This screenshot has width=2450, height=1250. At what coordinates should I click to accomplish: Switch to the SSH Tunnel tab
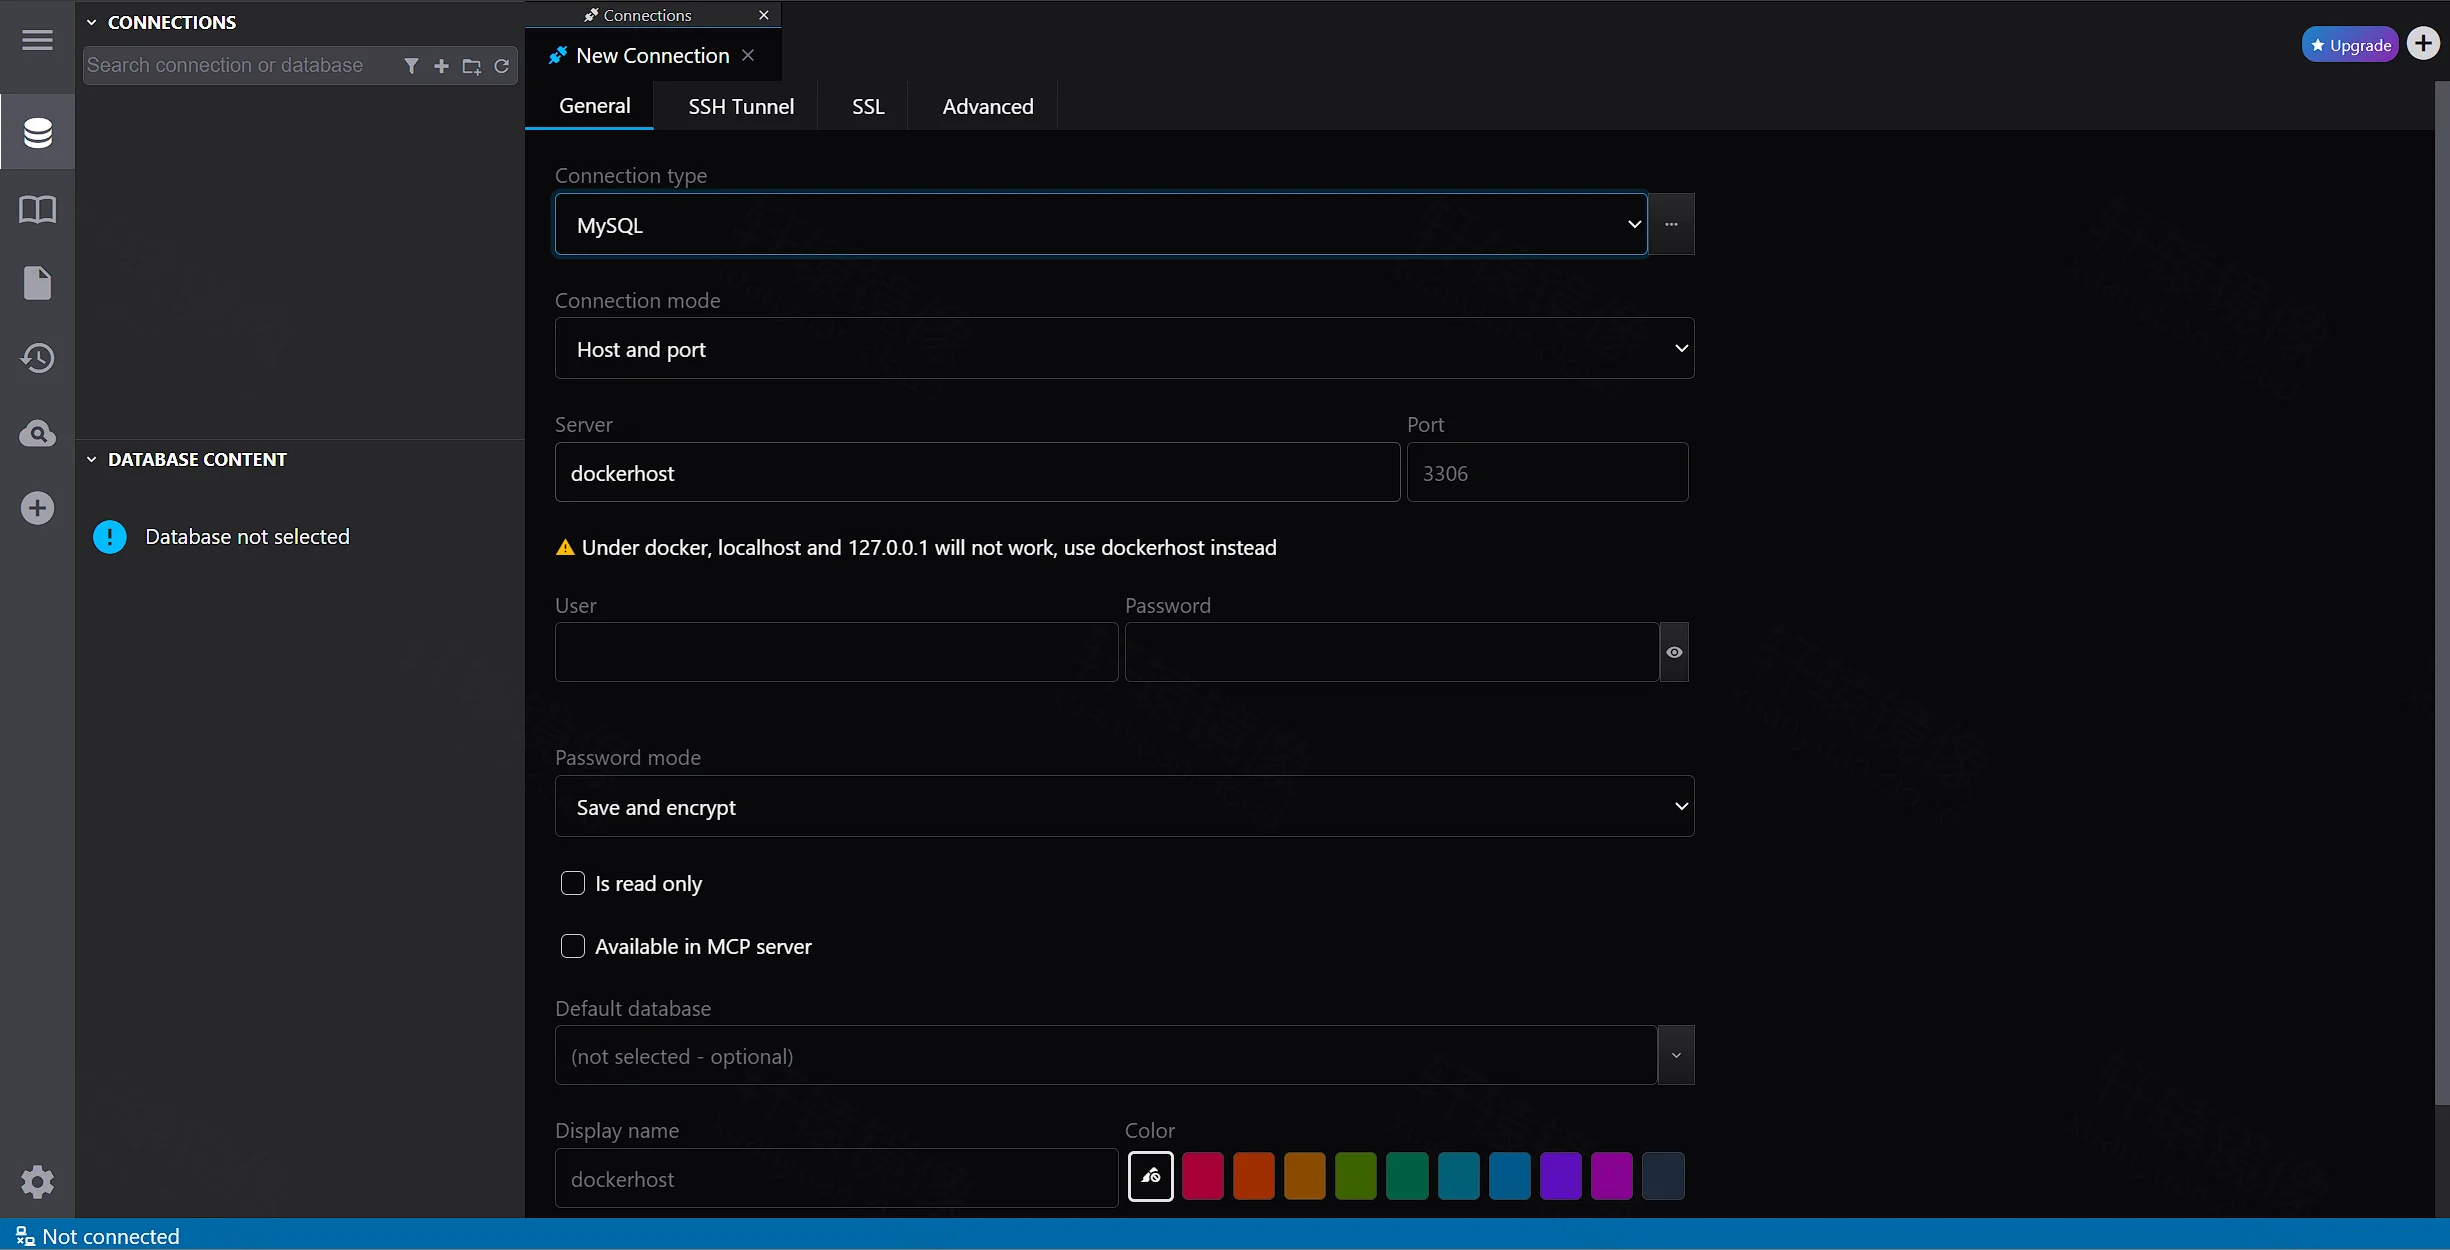(x=741, y=106)
